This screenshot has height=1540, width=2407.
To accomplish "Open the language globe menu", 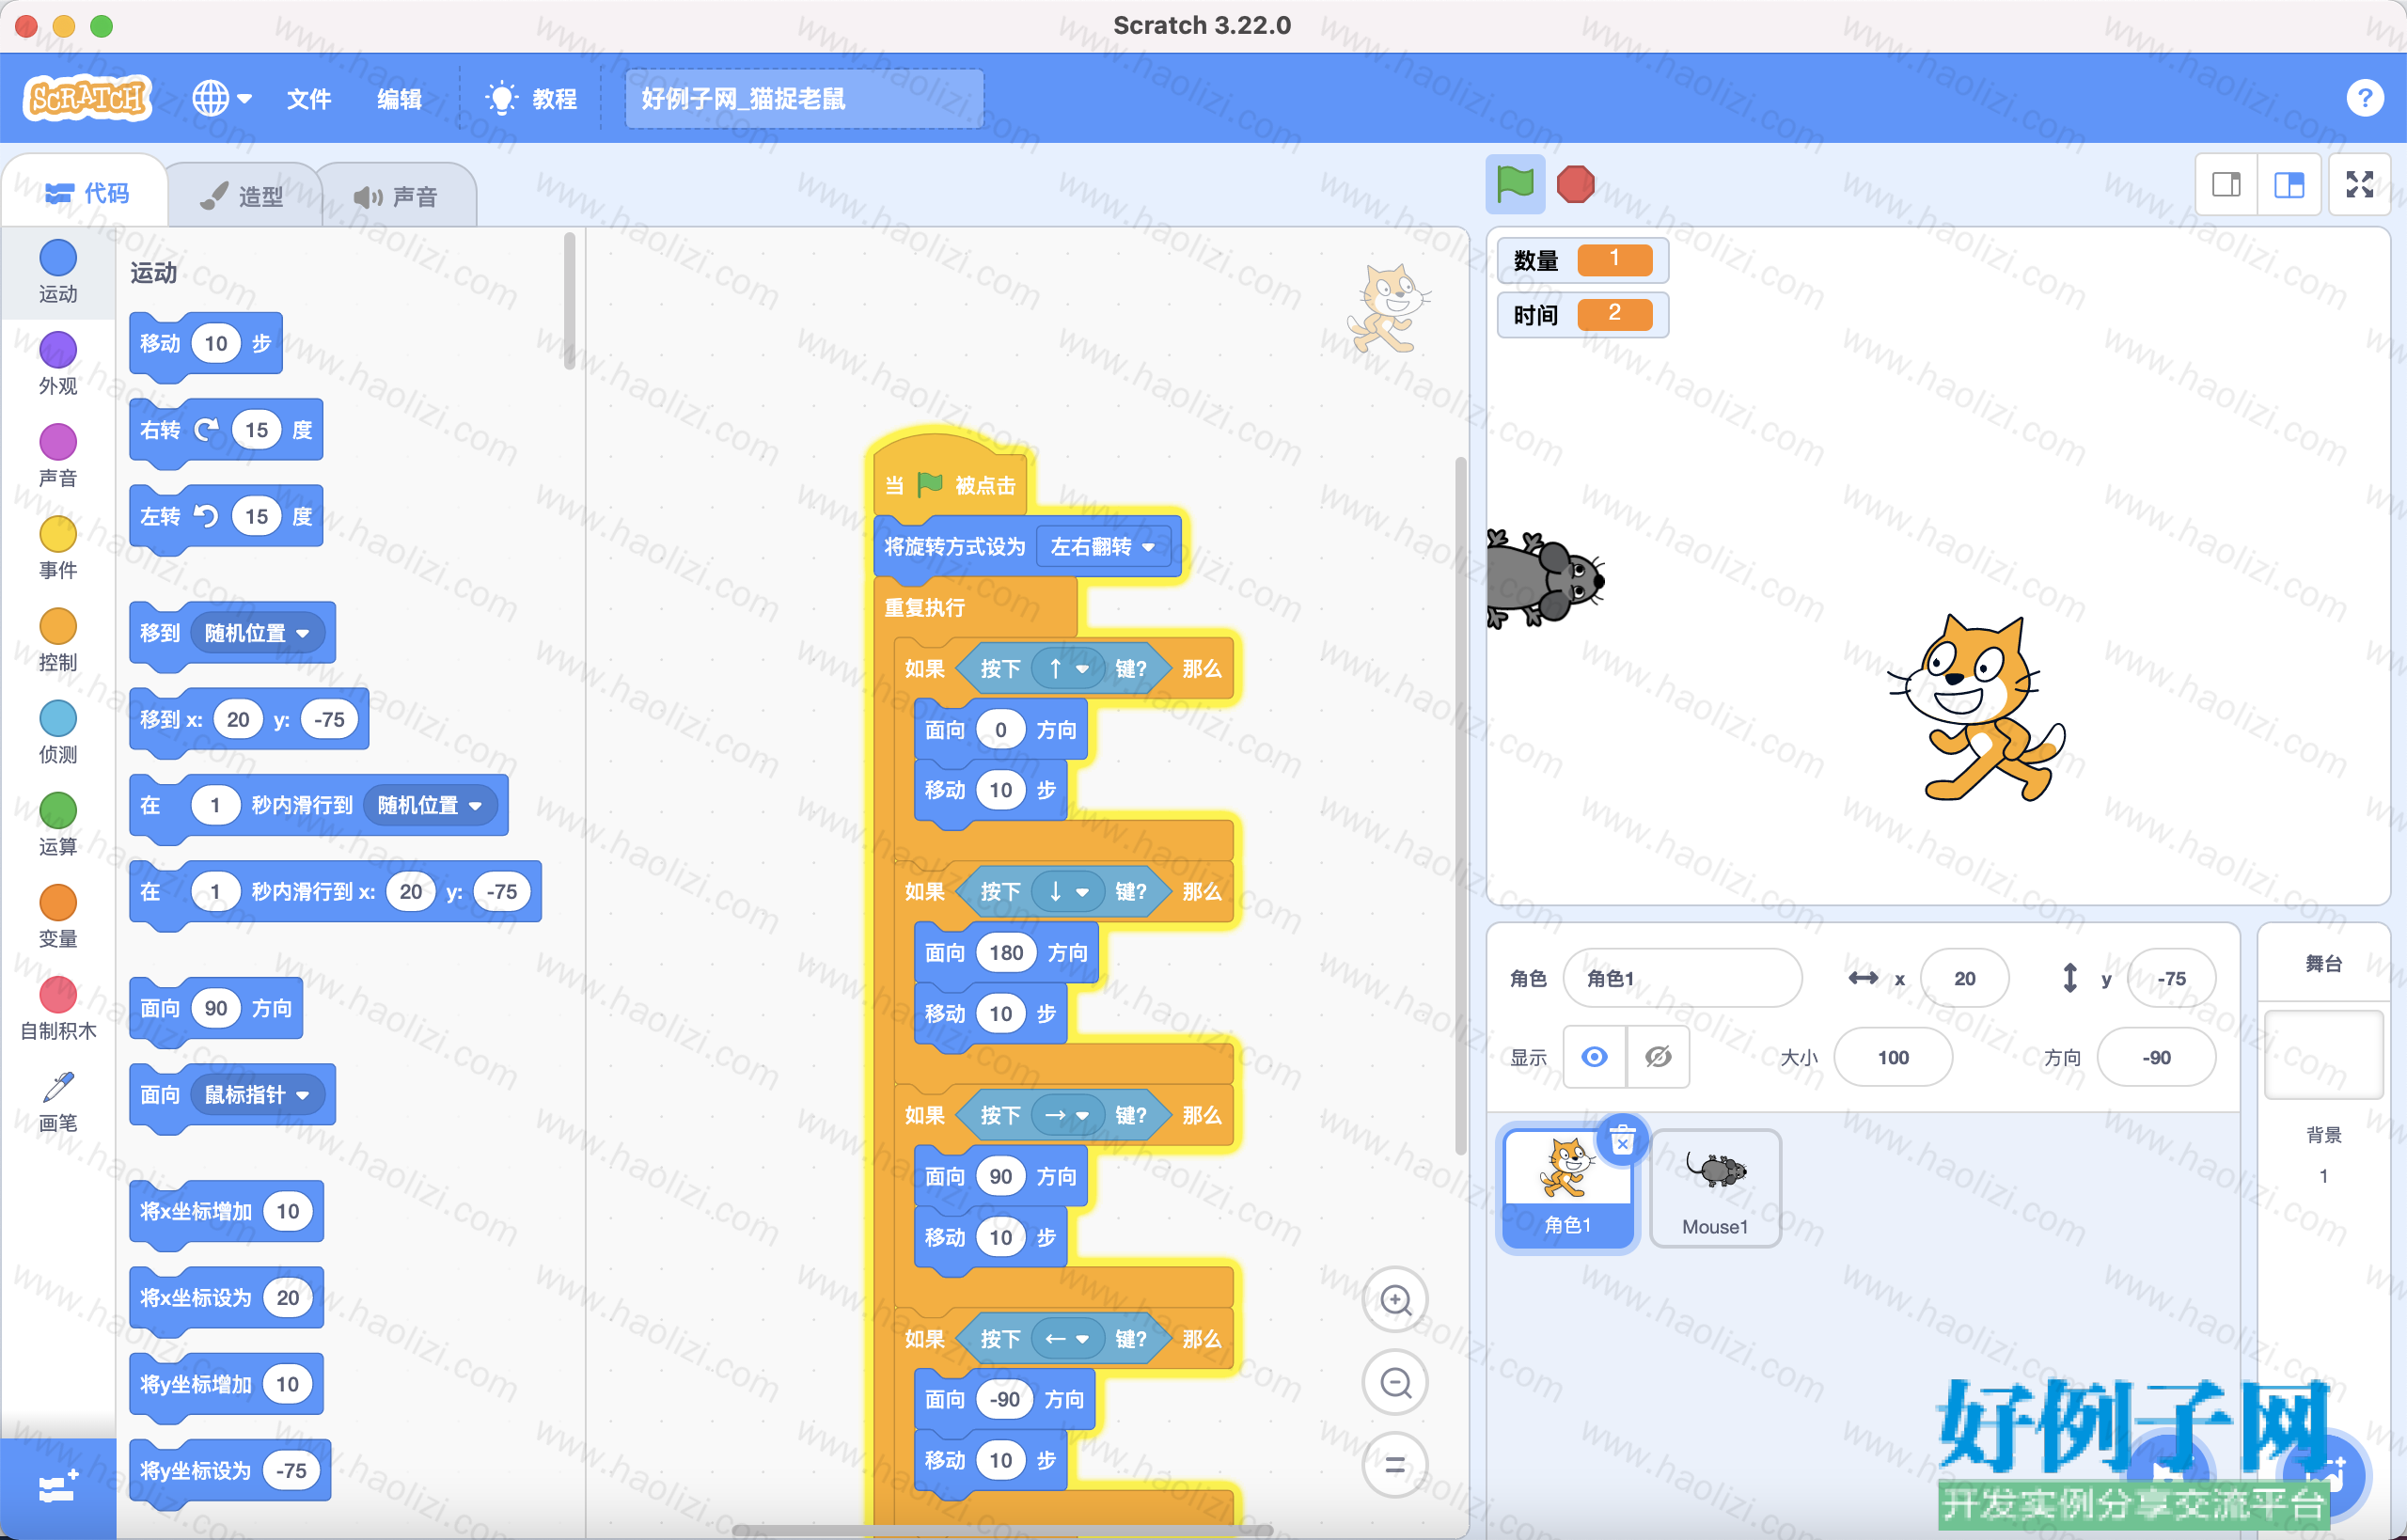I will click(221, 98).
